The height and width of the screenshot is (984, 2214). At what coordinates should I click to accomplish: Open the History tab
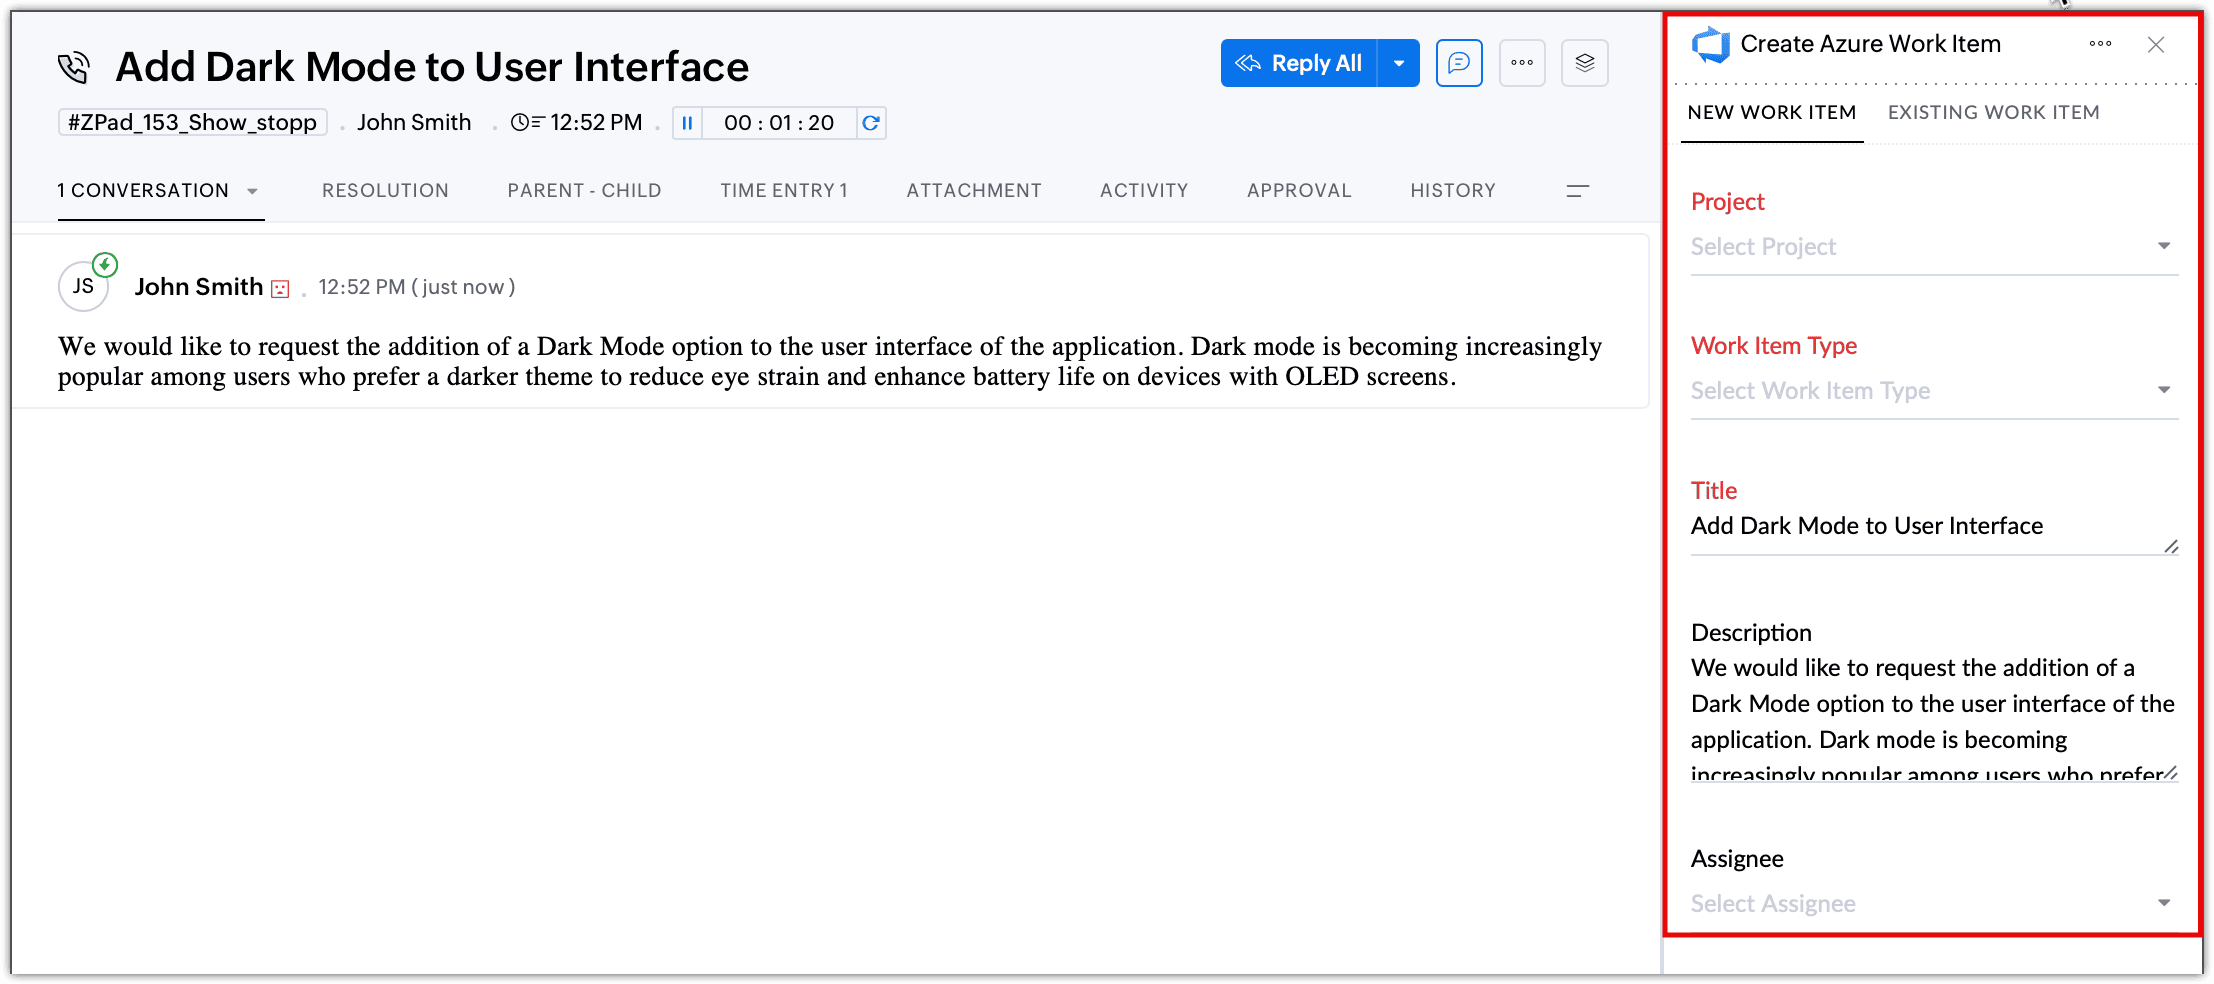(1453, 190)
